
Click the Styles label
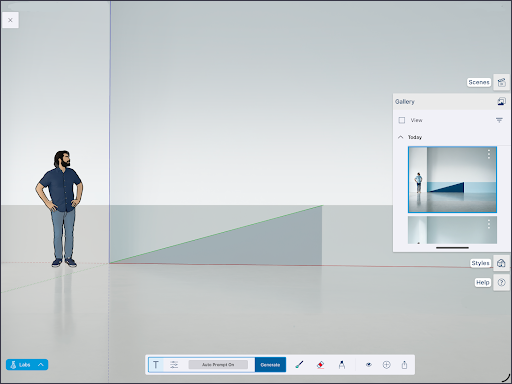(x=480, y=263)
